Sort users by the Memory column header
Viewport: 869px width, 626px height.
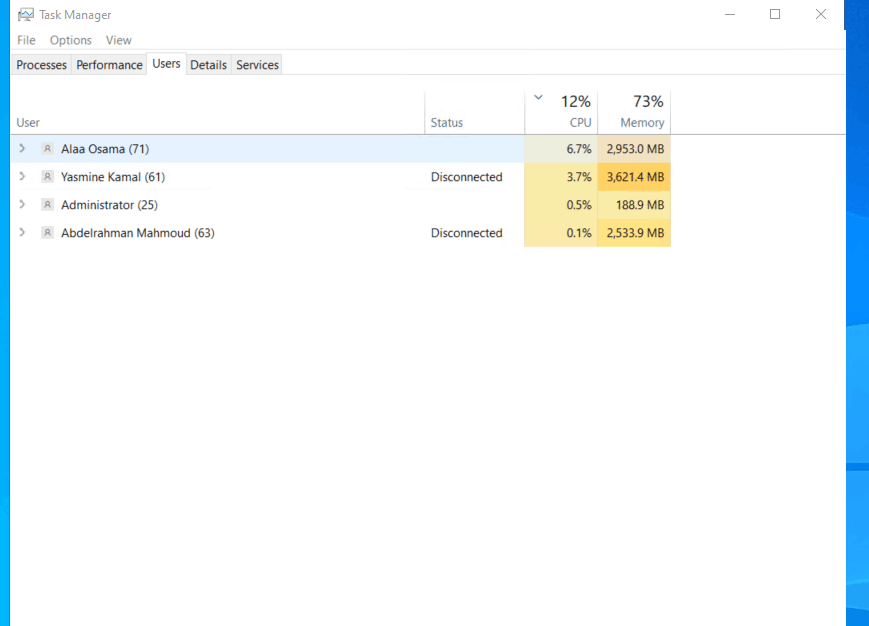[634, 112]
